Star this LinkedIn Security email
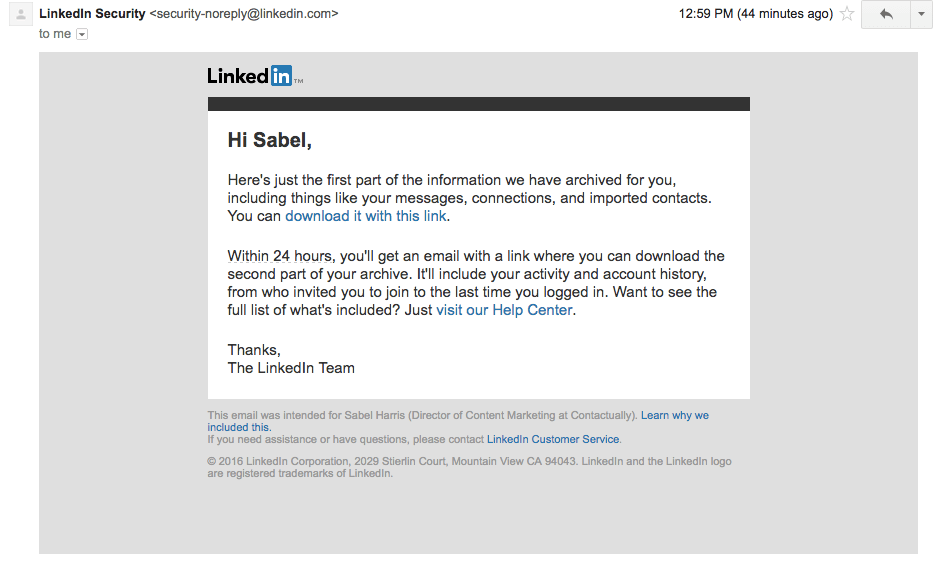Screen dimensions: 949x569 point(847,14)
